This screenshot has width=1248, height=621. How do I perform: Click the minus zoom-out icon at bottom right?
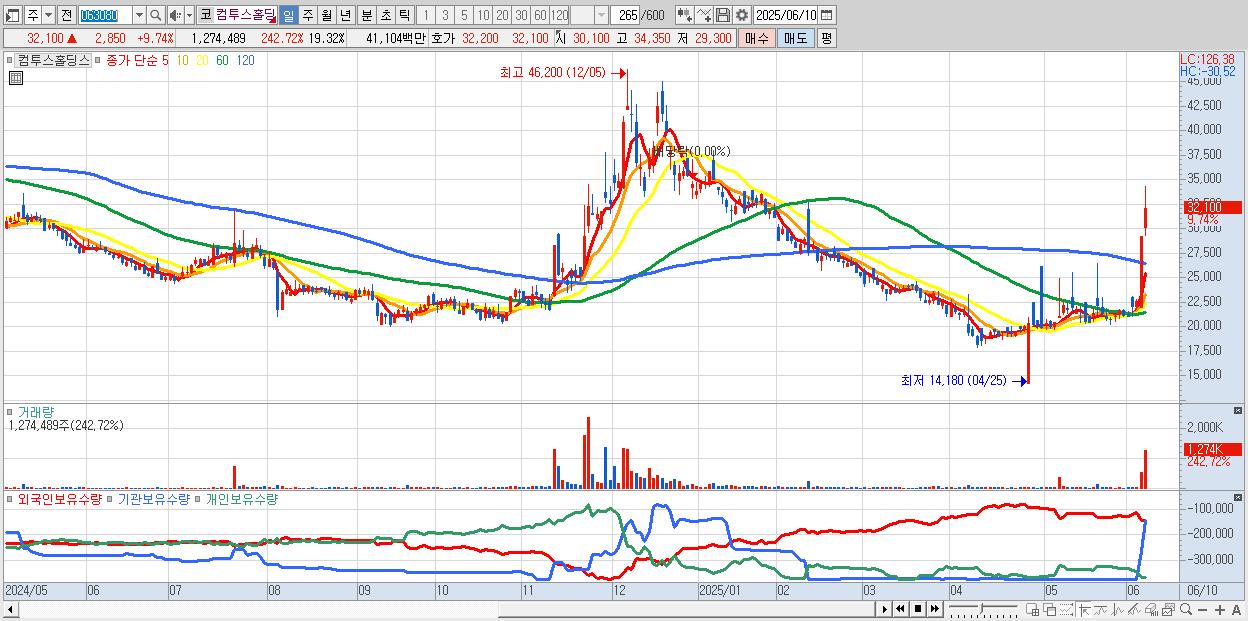(1203, 610)
